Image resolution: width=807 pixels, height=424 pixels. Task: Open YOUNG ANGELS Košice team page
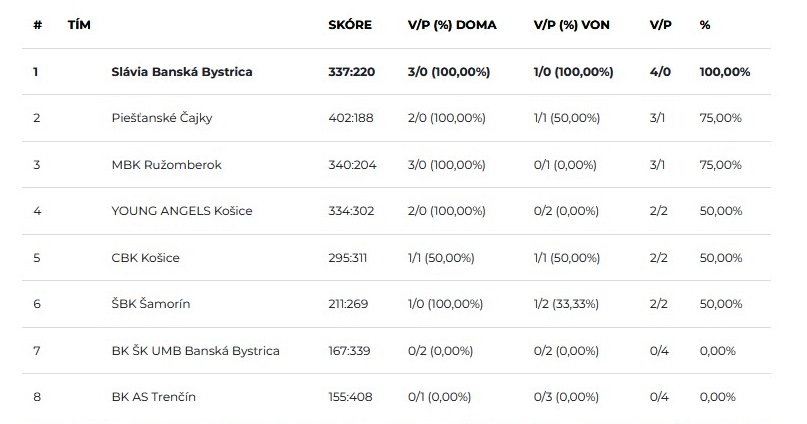pos(182,211)
